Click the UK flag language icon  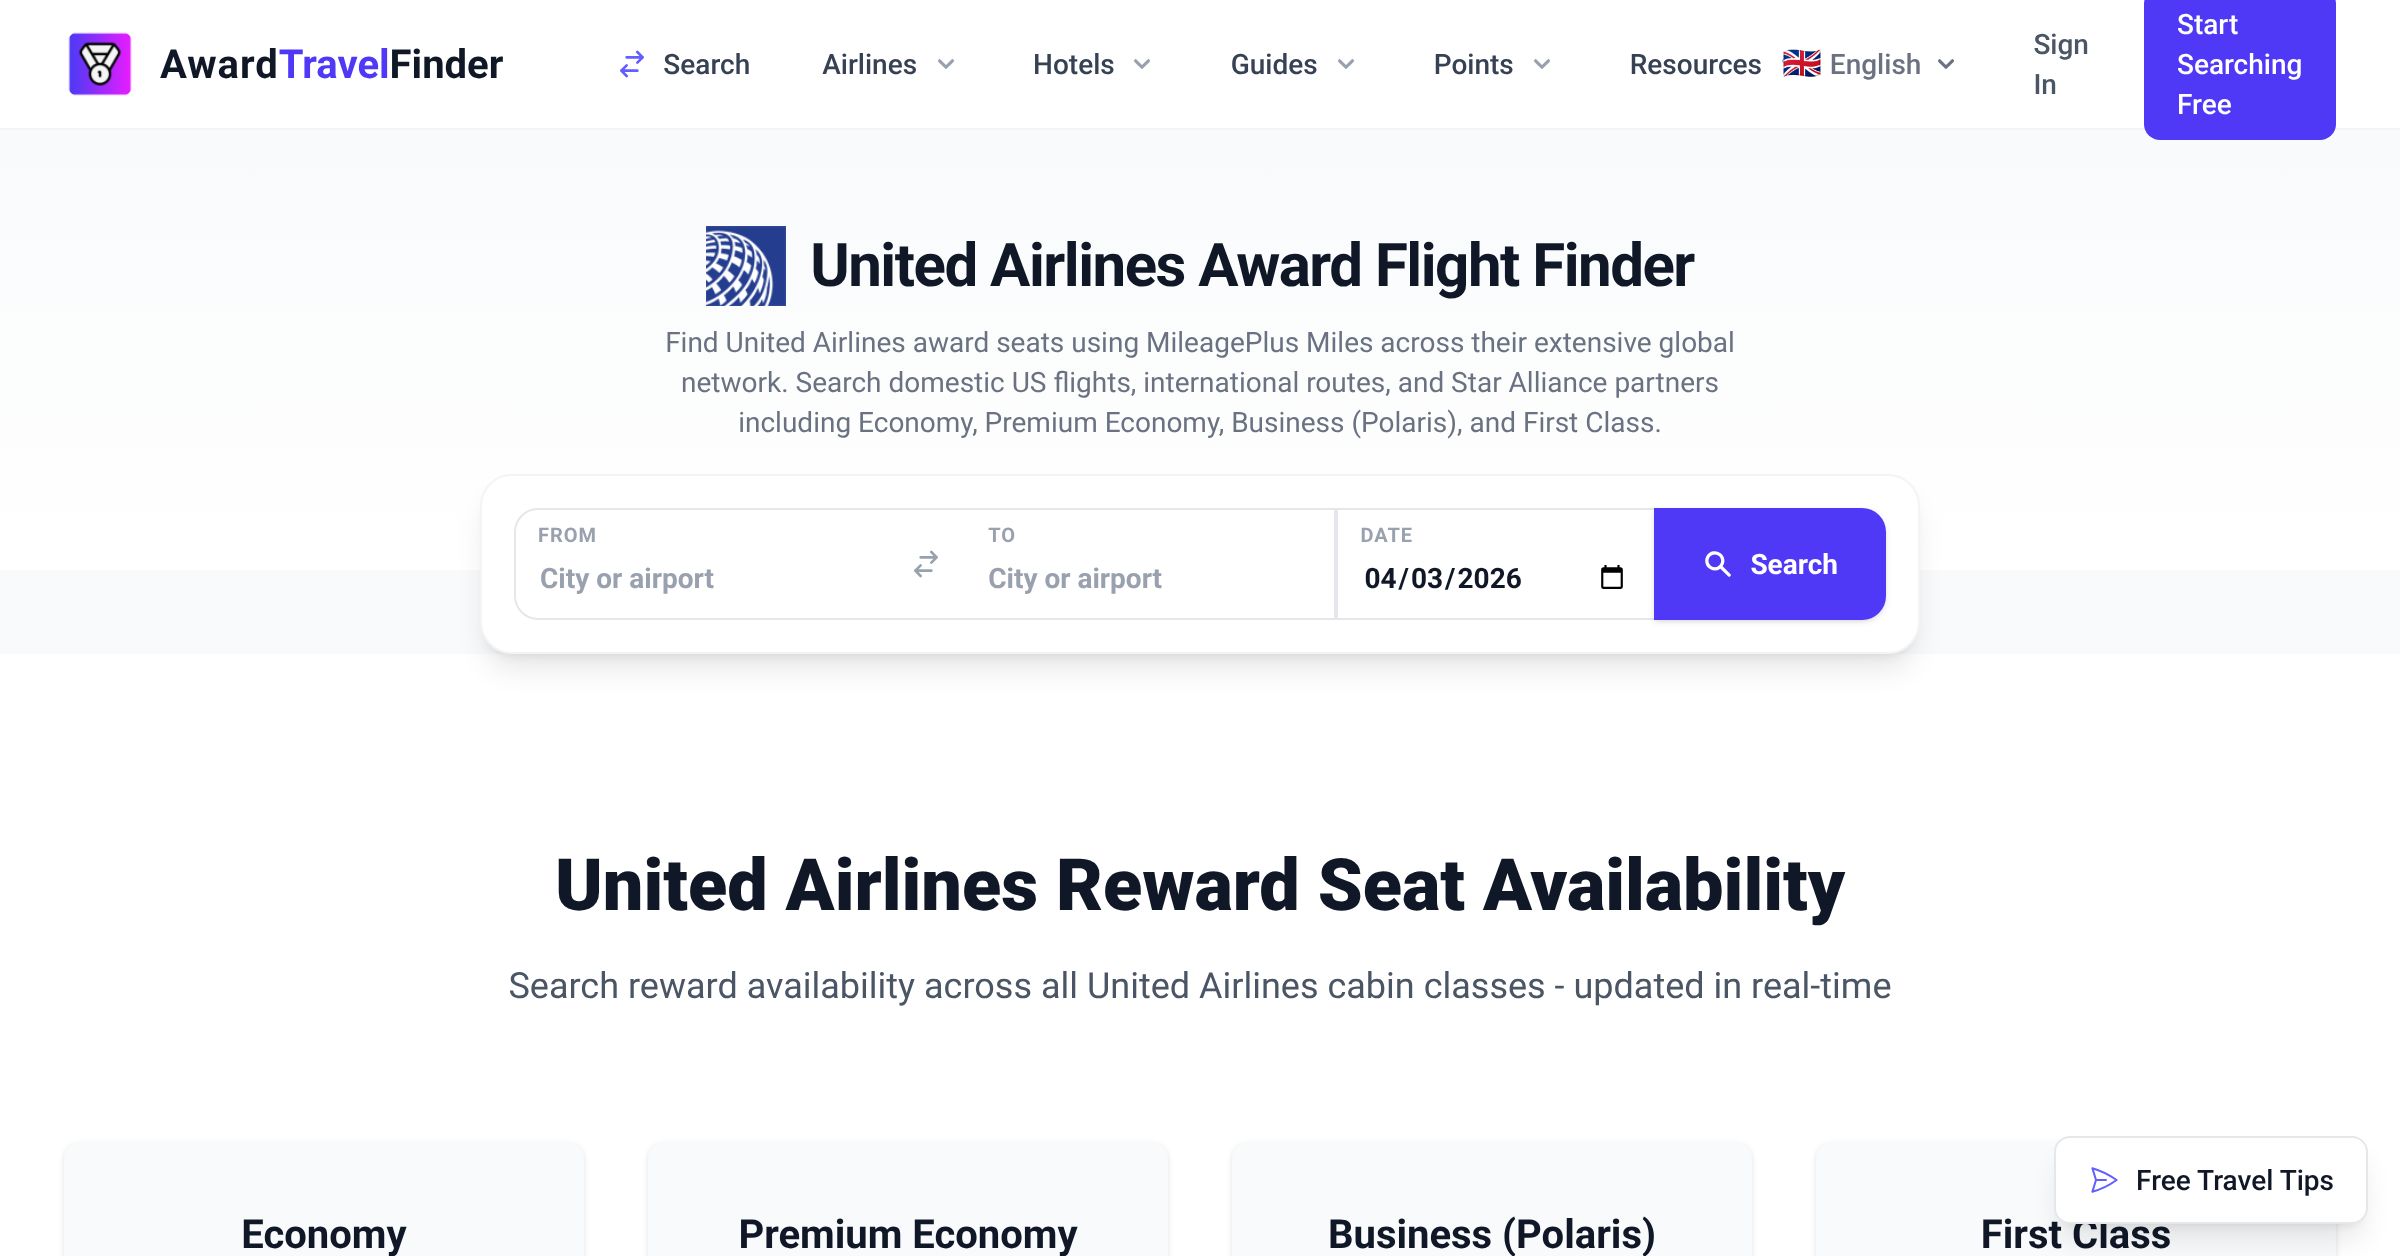(1801, 64)
